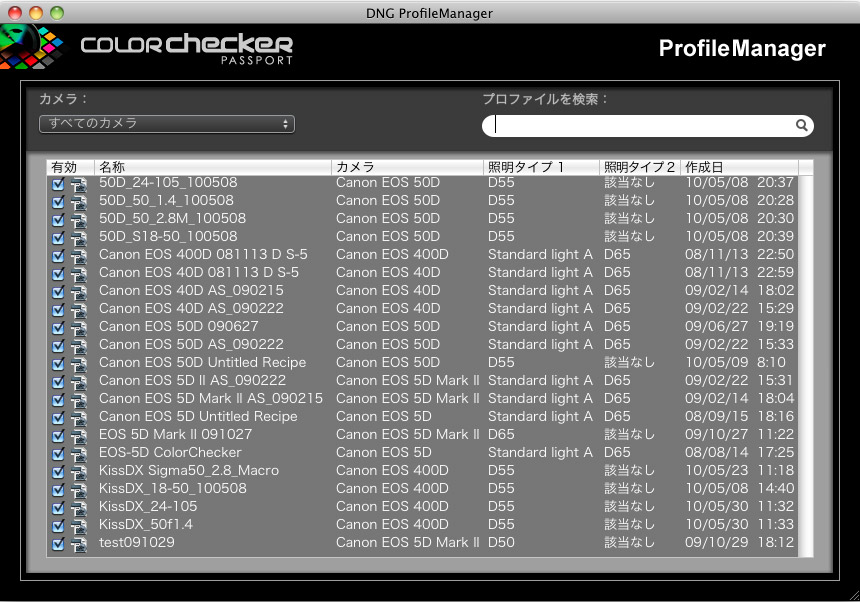Uncheck the 50D_S18-50_100508 profile

[x=58, y=238]
